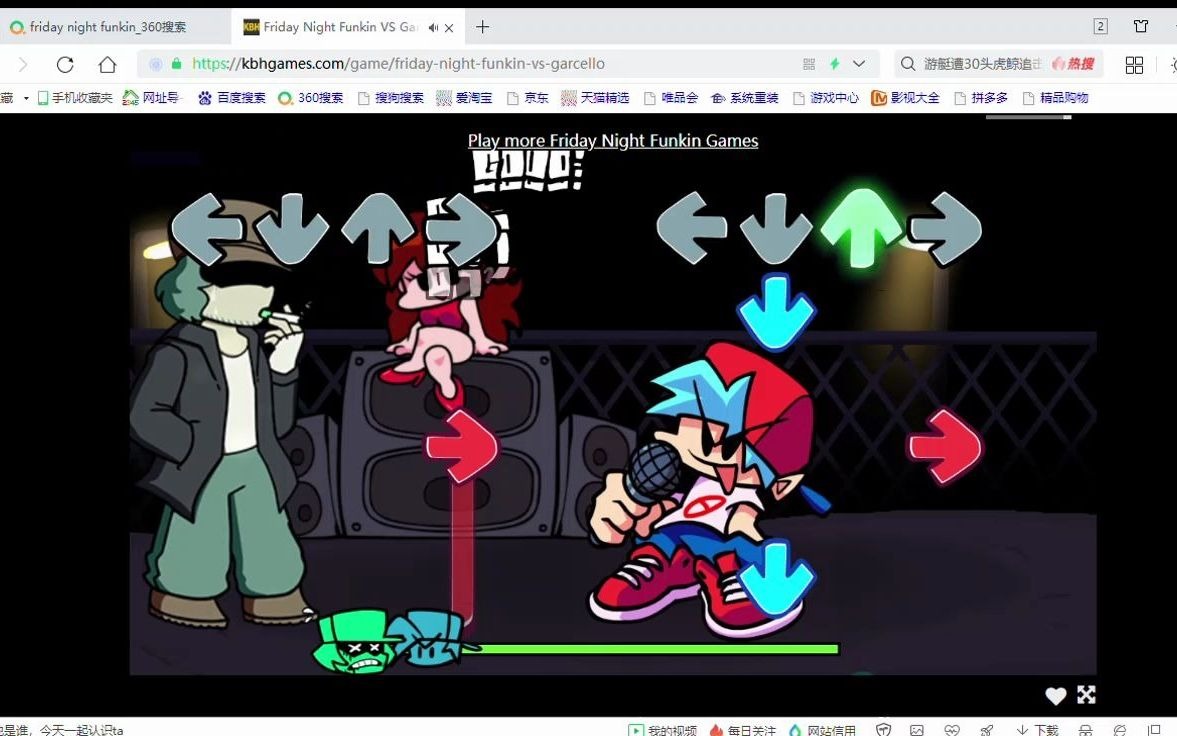The height and width of the screenshot is (736, 1177).
Task: Open the 天猫精选 bookmark
Action: point(595,98)
